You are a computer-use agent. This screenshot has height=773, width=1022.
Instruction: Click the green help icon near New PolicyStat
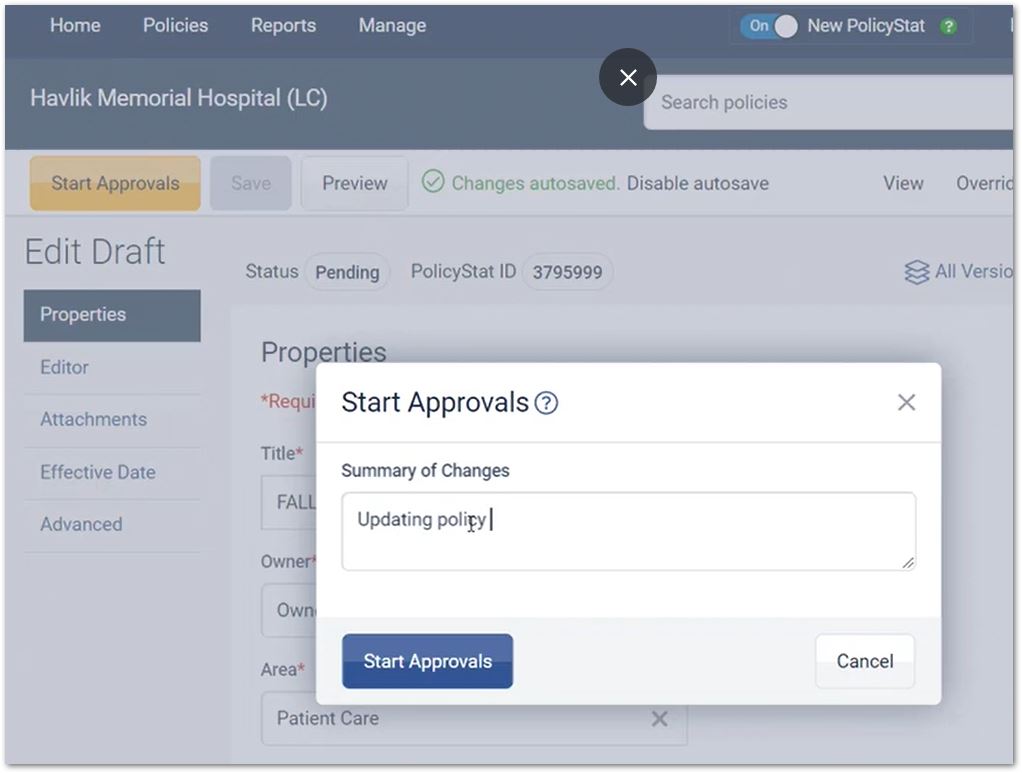pyautogui.click(x=948, y=26)
